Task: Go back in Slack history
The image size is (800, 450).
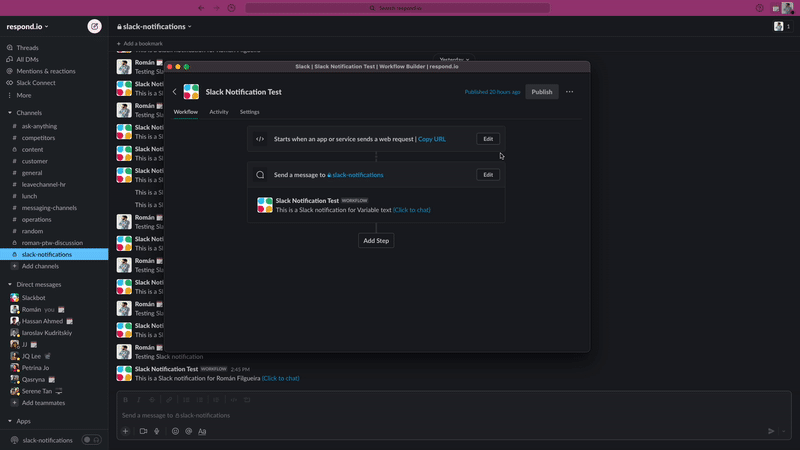Action: (x=201, y=8)
